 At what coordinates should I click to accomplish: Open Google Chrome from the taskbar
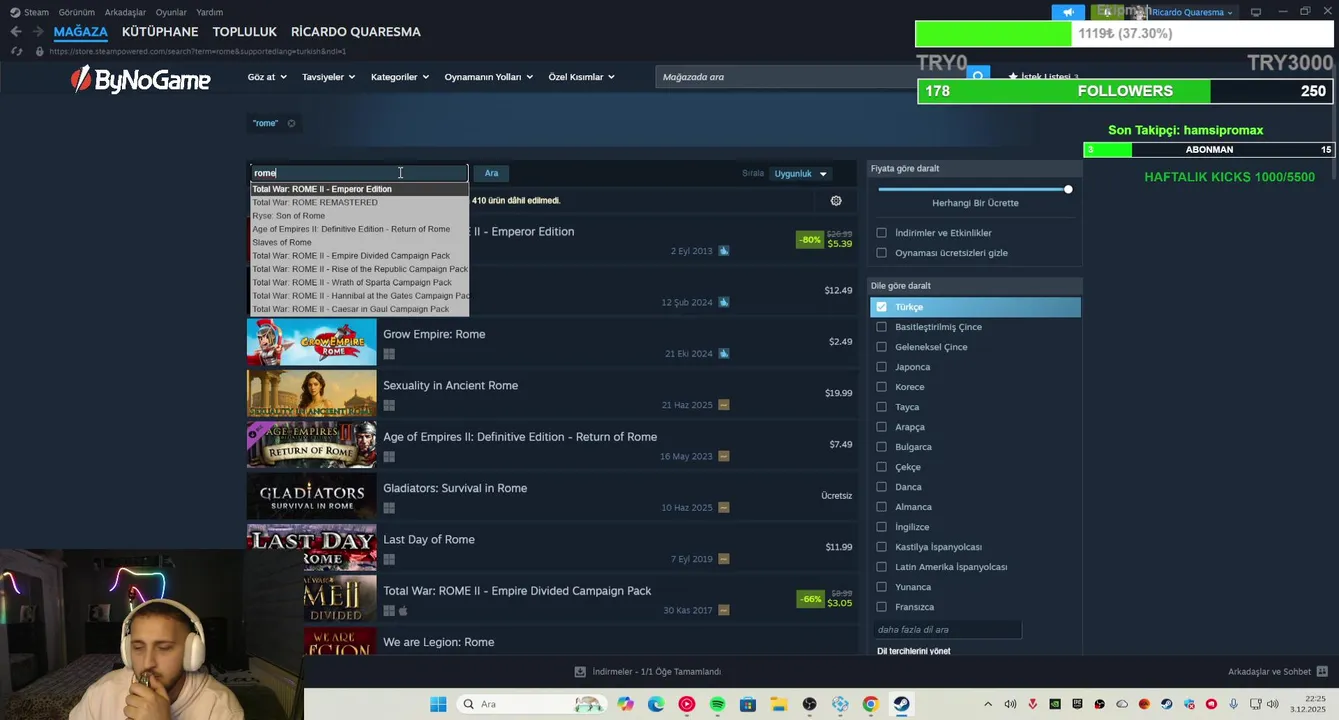pyautogui.click(x=870, y=704)
